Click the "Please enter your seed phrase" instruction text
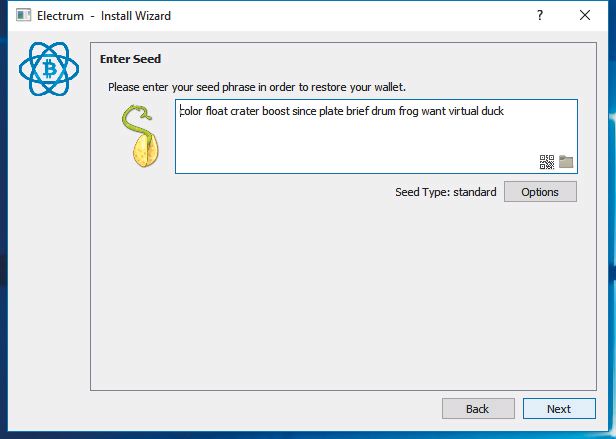The width and height of the screenshot is (616, 439). pos(257,87)
